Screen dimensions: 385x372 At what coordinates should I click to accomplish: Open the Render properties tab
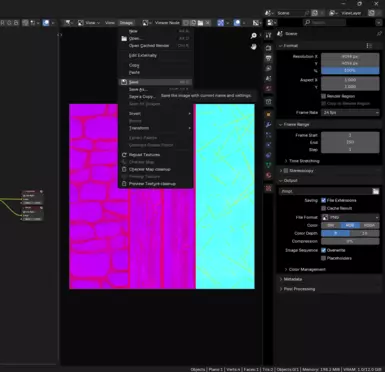(269, 48)
